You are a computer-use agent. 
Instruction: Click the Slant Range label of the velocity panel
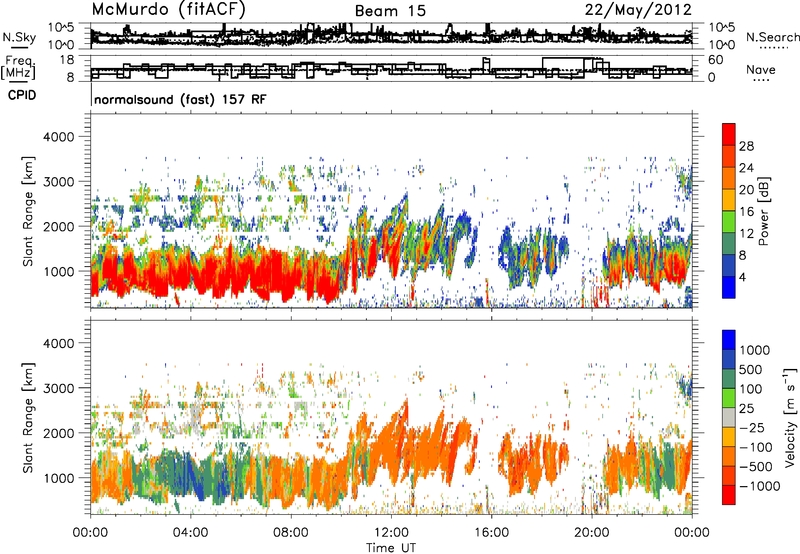pos(28,418)
